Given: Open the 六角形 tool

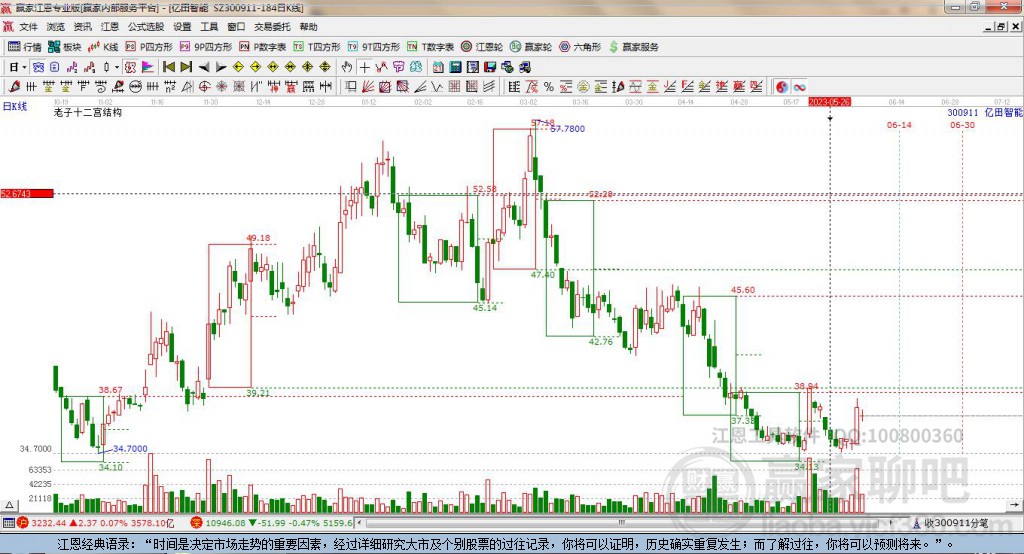Looking at the screenshot, I should [x=580, y=47].
